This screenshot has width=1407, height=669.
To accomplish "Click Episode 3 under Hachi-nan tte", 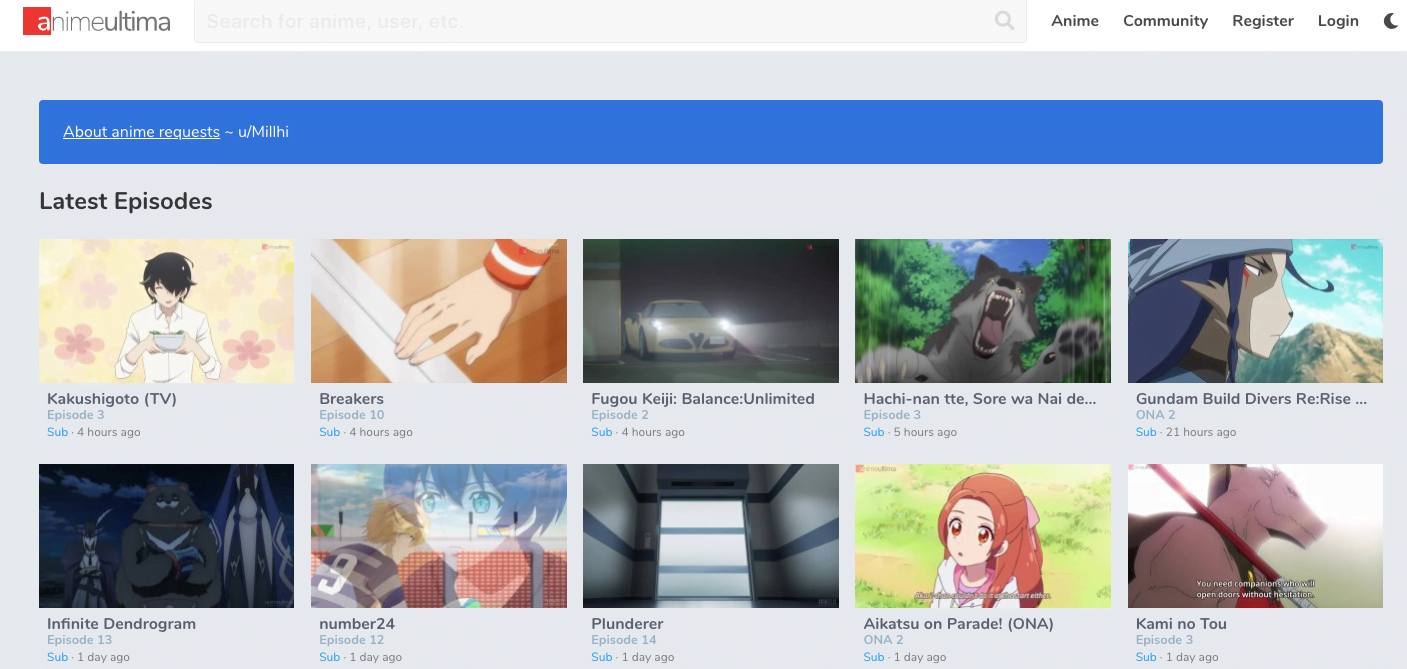I will click(892, 415).
